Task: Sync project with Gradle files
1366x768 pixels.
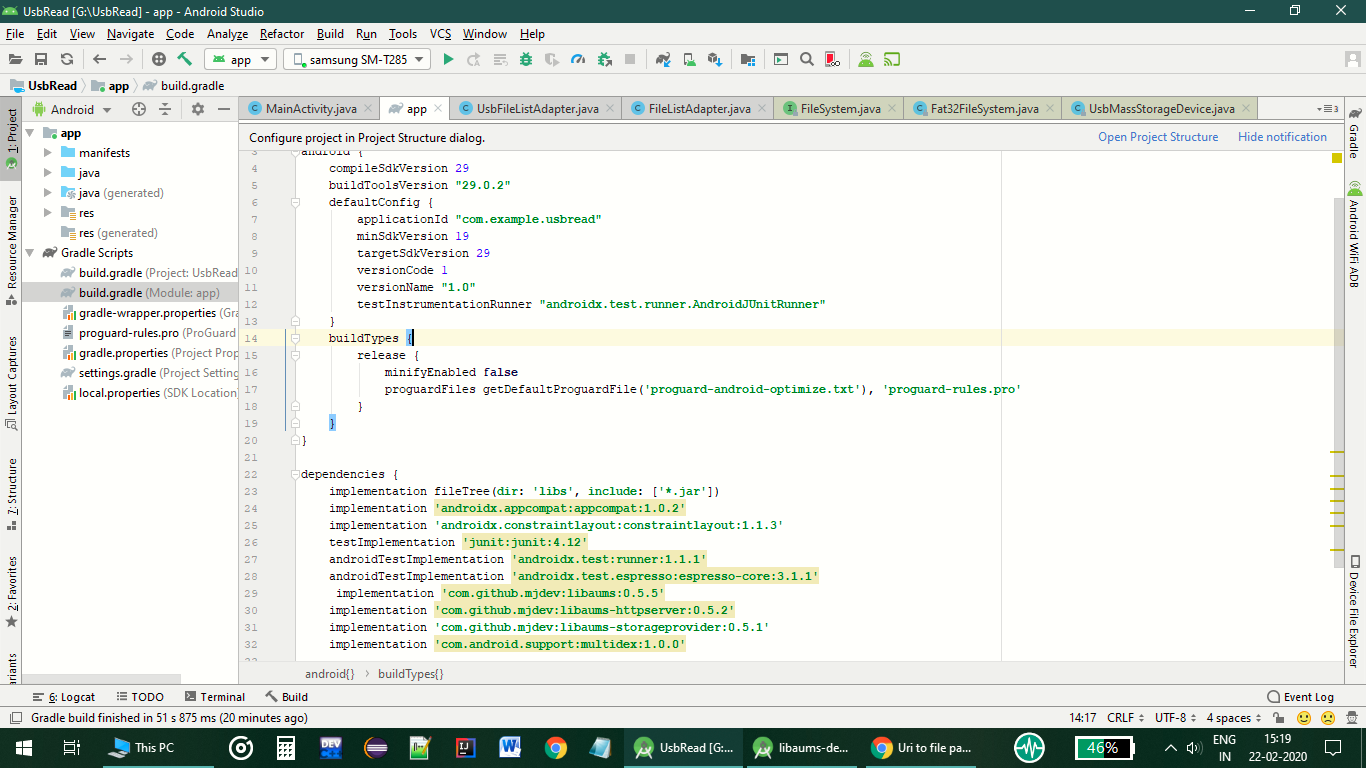Action: coord(663,59)
